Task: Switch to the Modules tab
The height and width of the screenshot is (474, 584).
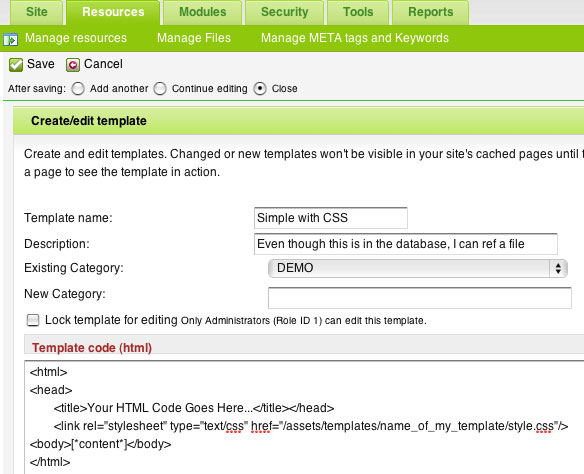Action: [x=203, y=12]
